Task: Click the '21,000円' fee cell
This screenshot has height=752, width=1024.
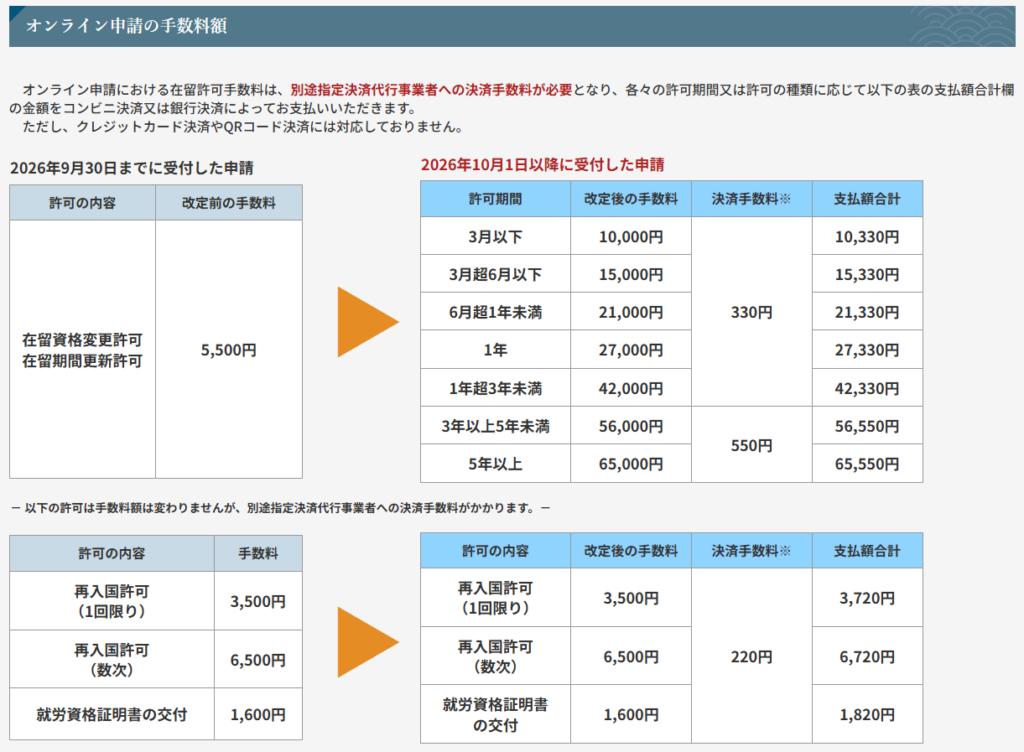Action: (x=631, y=312)
